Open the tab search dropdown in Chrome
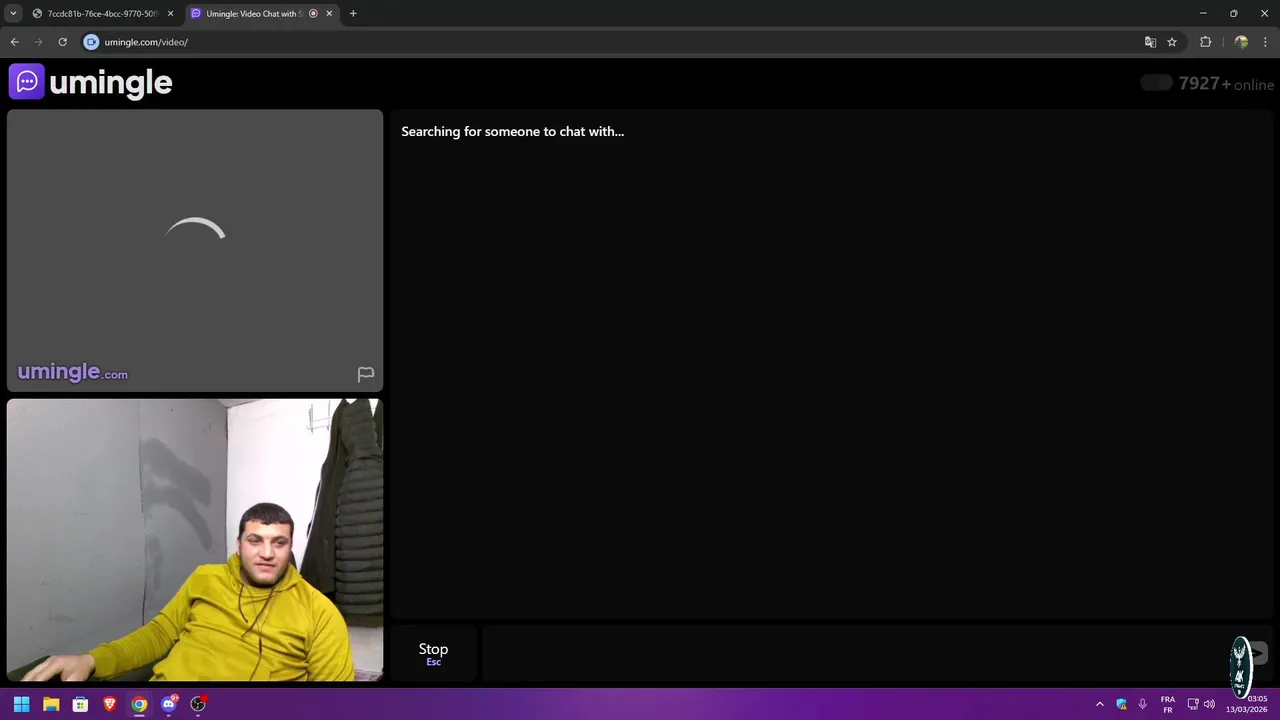The image size is (1280, 720). tap(13, 13)
